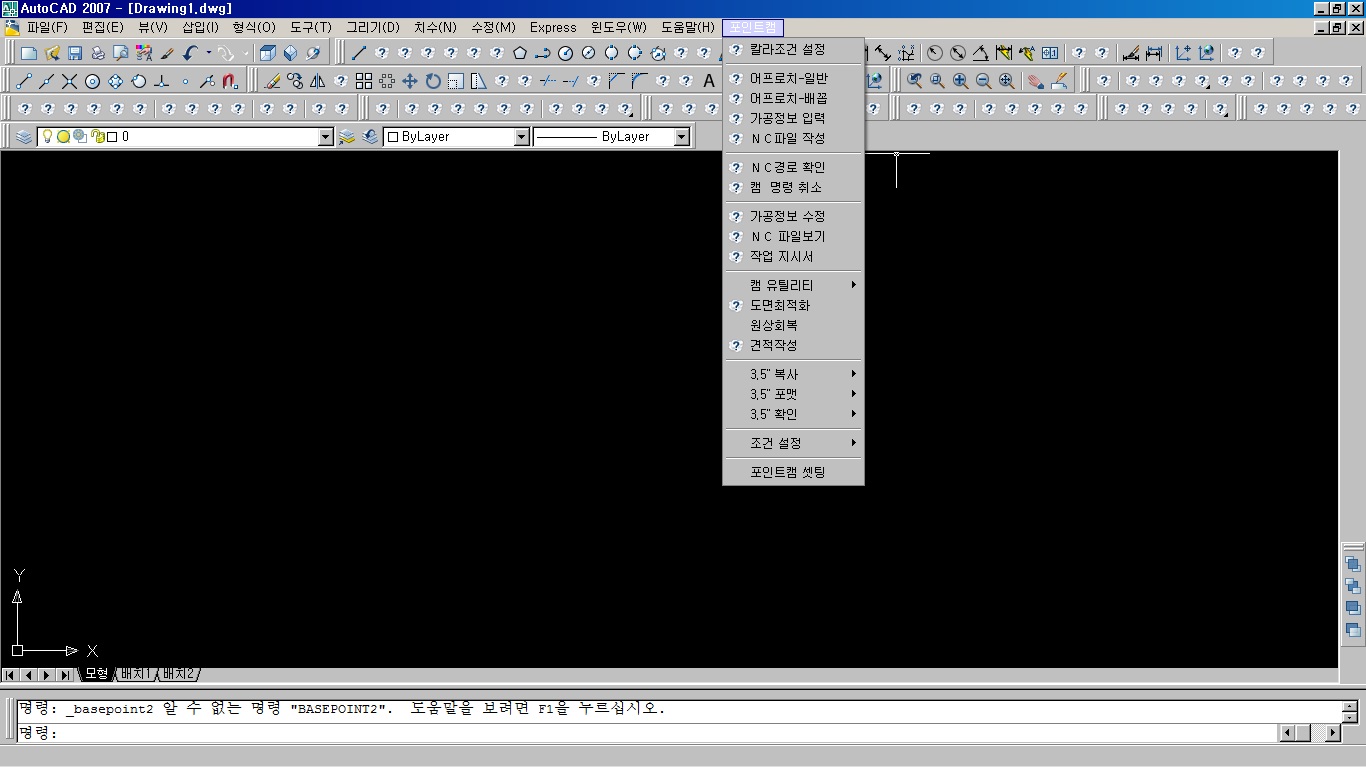Click the Zoom Out minus icon
The height and width of the screenshot is (768, 1366).
(x=984, y=81)
